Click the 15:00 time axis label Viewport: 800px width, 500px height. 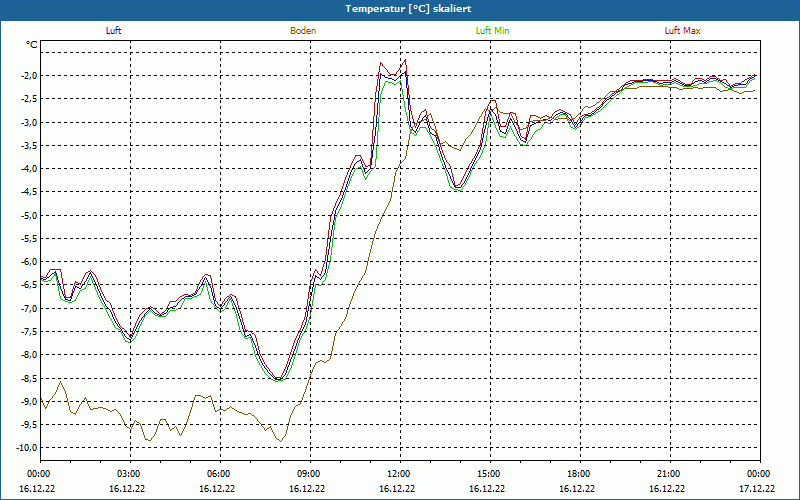(490, 474)
